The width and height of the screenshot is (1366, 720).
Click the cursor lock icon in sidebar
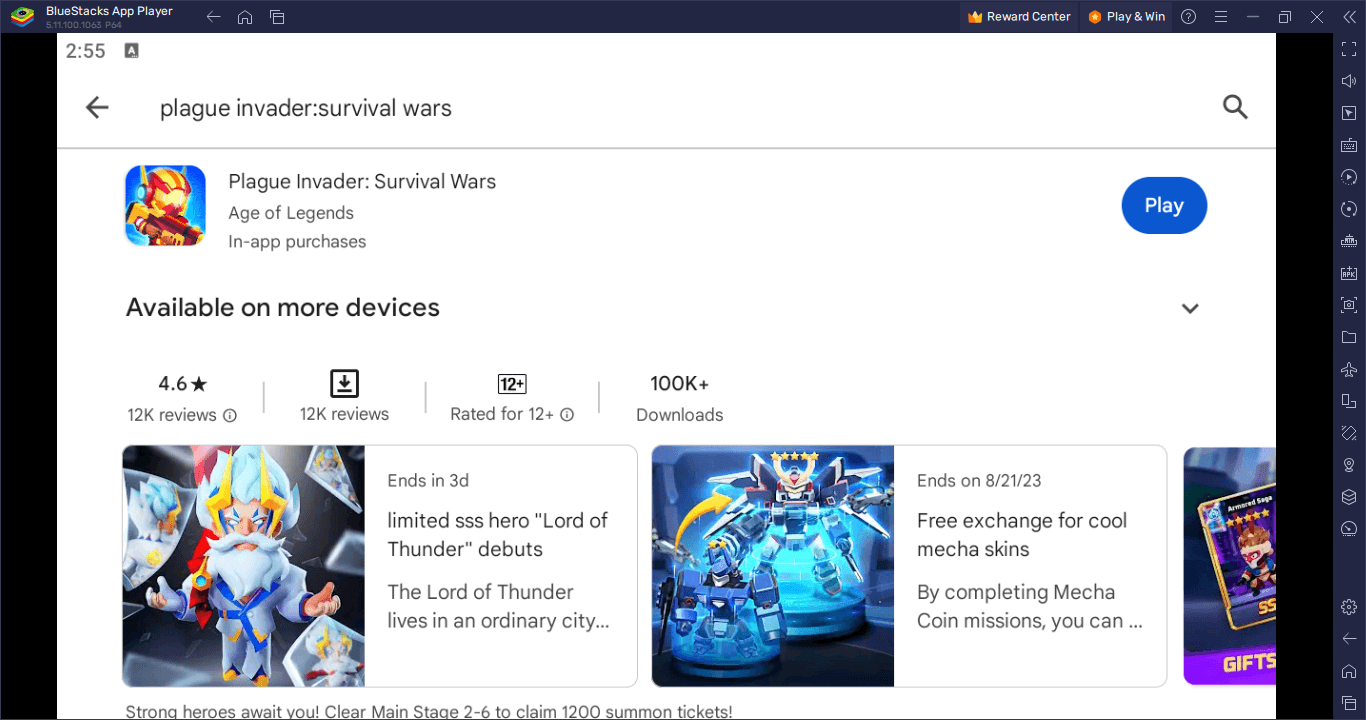[x=1349, y=113]
